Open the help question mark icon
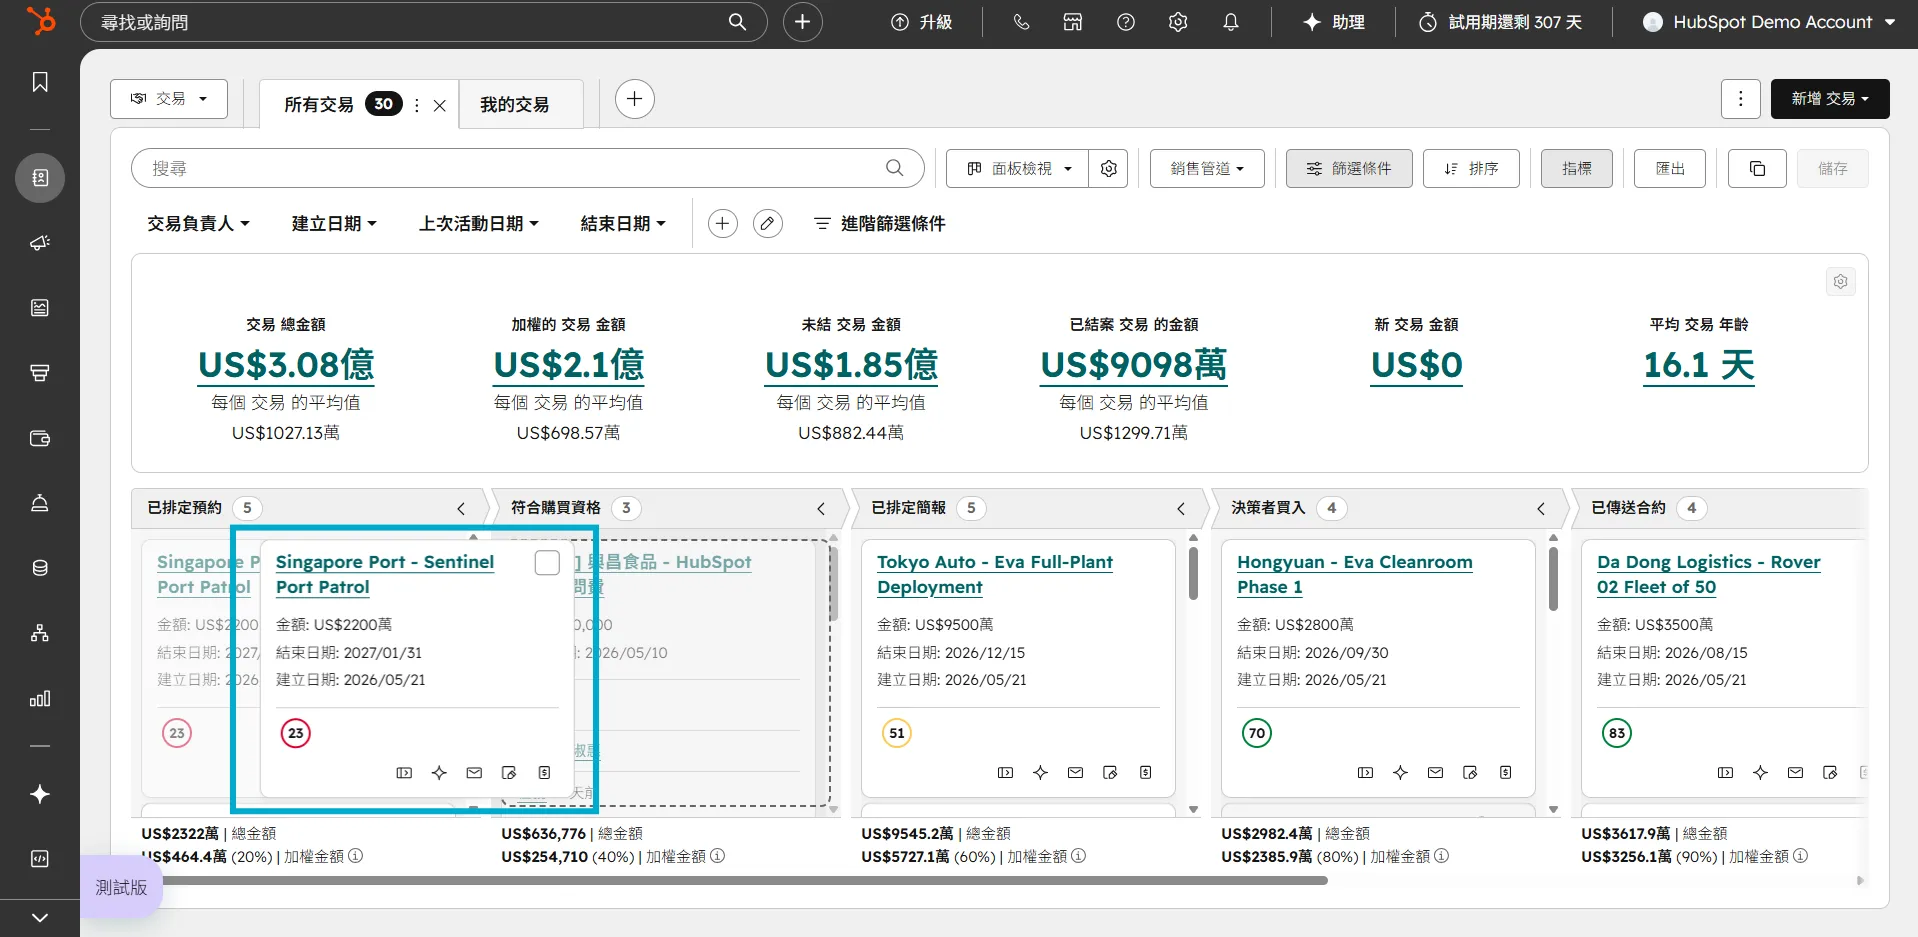This screenshot has height=937, width=1918. pyautogui.click(x=1126, y=22)
